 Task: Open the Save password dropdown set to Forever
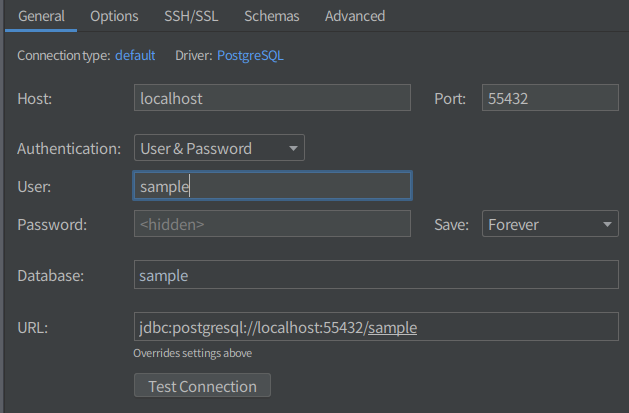point(550,224)
